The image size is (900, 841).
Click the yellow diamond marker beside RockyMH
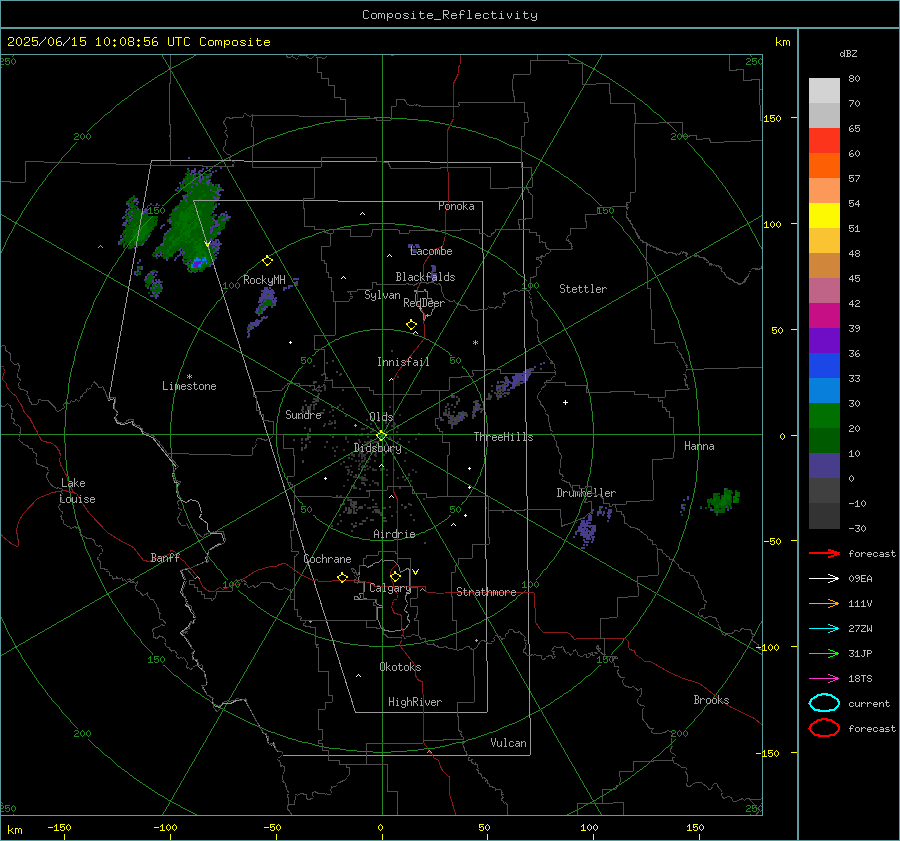[x=267, y=261]
